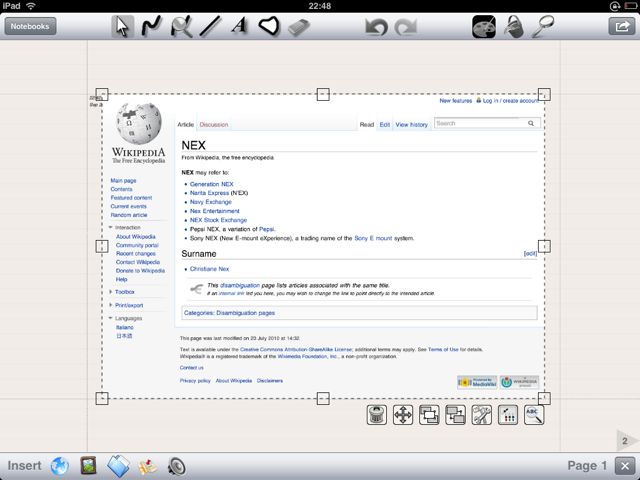The height and width of the screenshot is (480, 640).
Task: Insert a map via map icon
Action: click(148, 467)
